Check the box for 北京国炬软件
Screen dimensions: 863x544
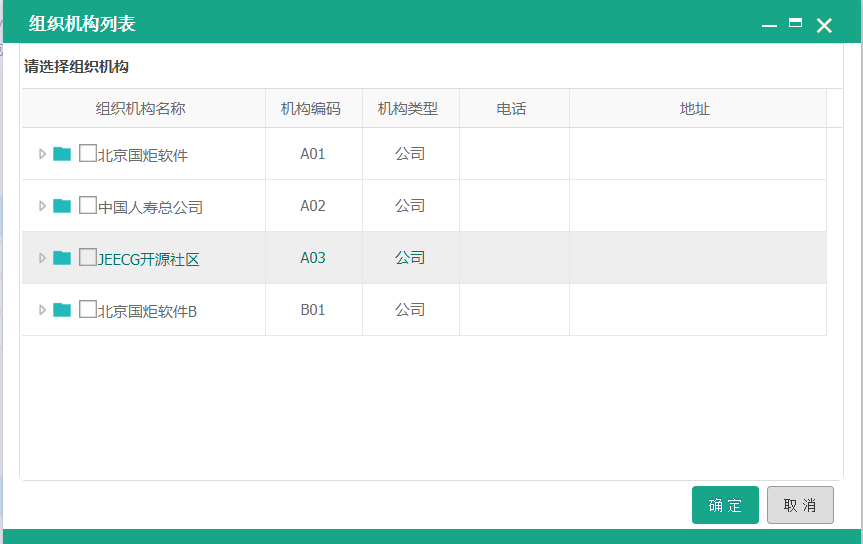pos(88,153)
